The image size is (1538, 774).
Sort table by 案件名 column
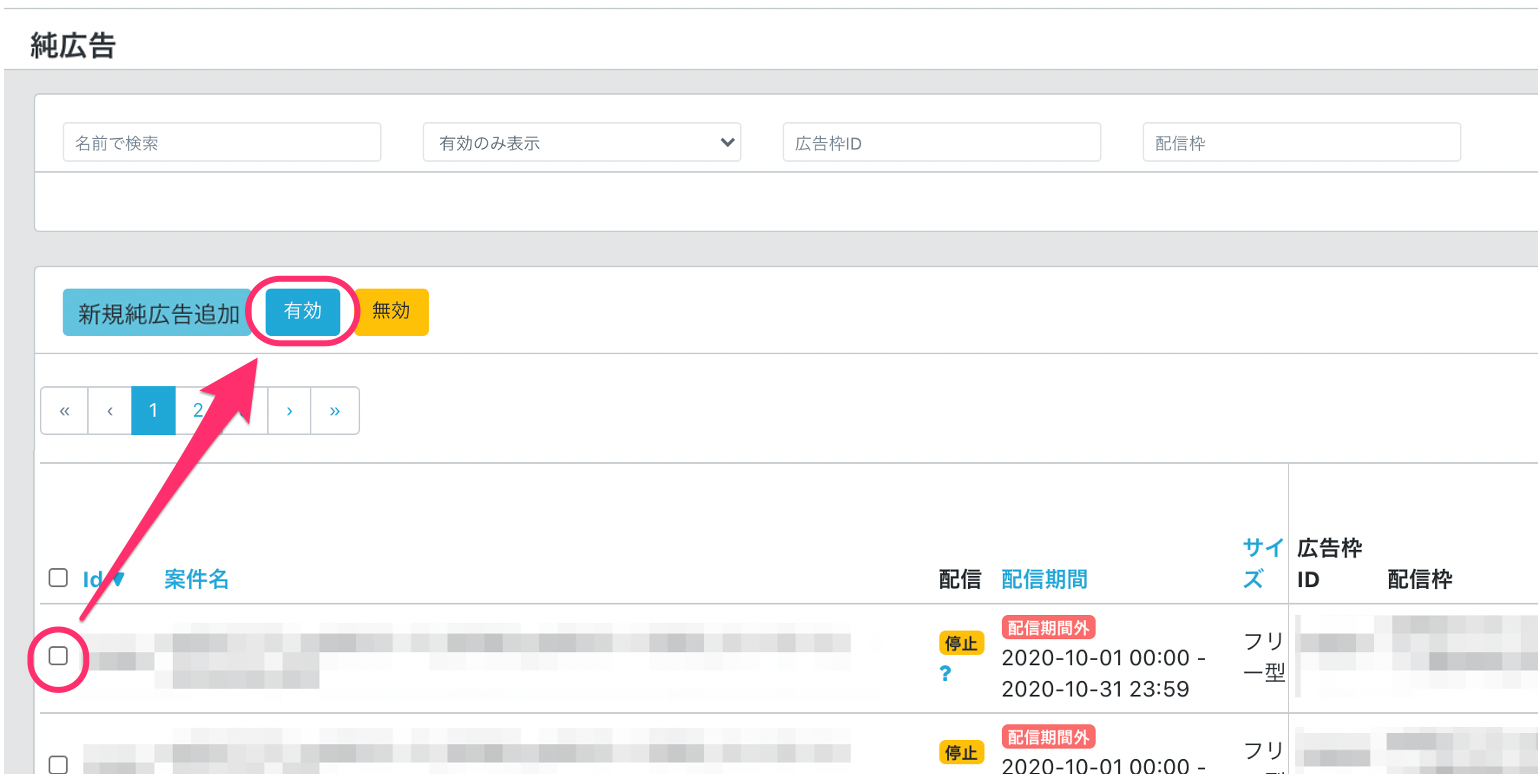[x=196, y=579]
